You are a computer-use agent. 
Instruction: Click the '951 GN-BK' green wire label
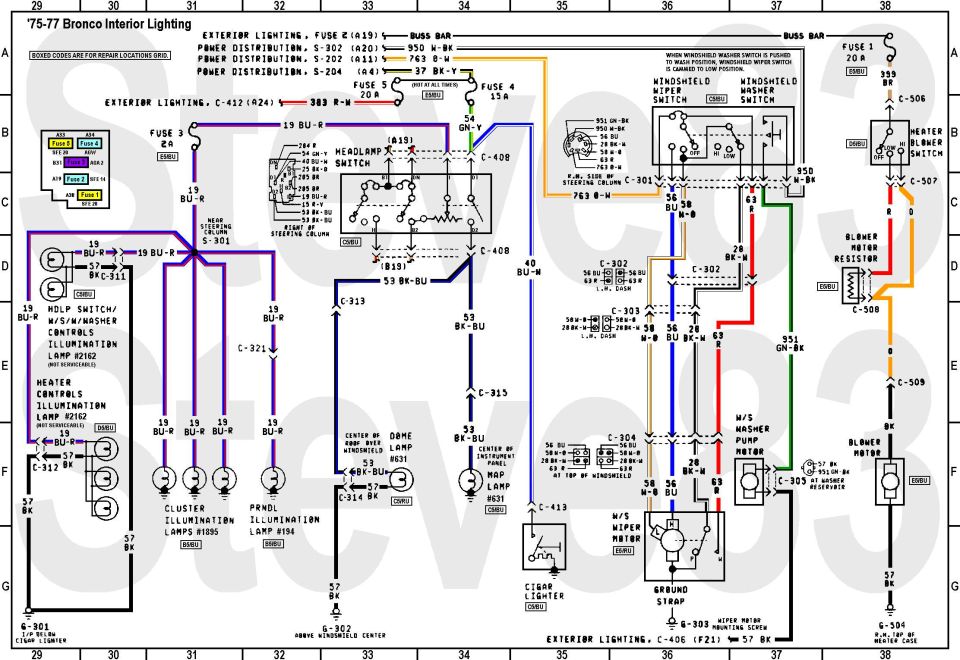pyautogui.click(x=789, y=343)
